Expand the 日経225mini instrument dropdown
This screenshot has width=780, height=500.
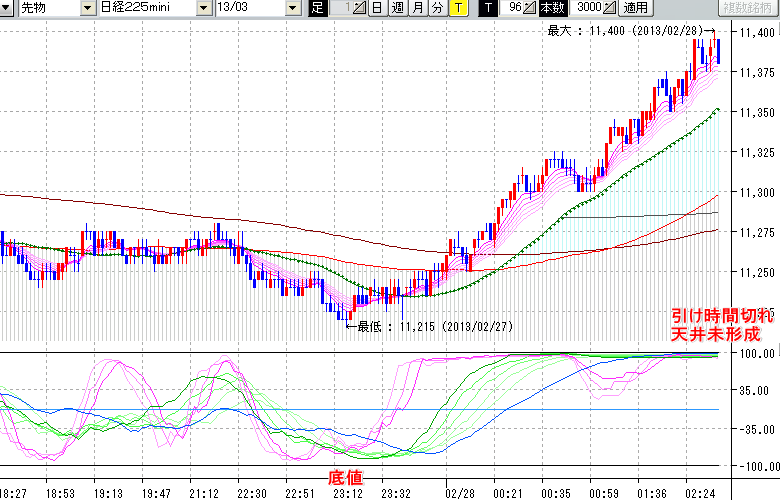pos(204,8)
